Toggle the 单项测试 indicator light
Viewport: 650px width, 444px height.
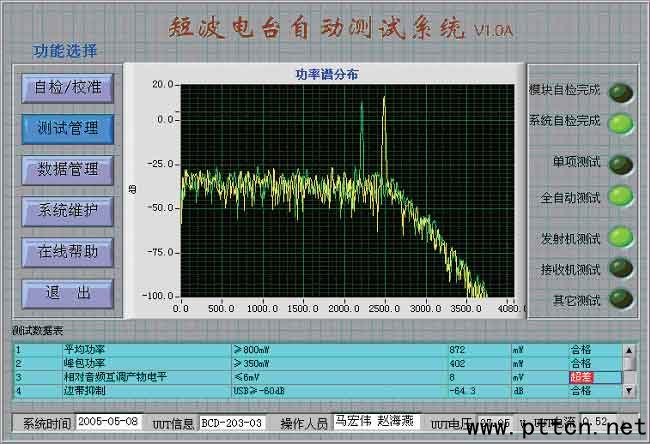pos(621,164)
